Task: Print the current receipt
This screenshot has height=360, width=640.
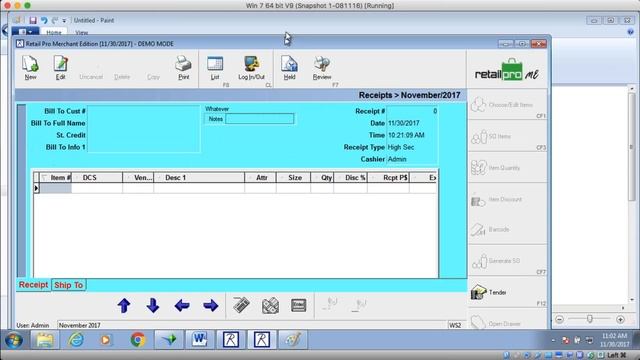Action: tap(183, 68)
